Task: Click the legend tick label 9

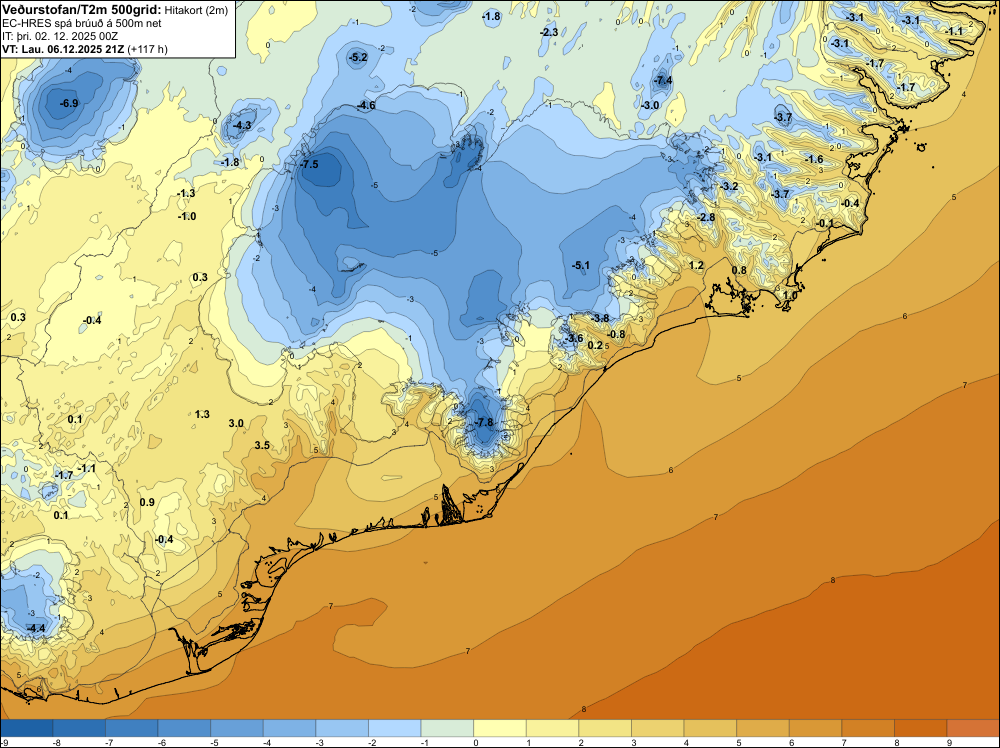Action: [x=947, y=742]
